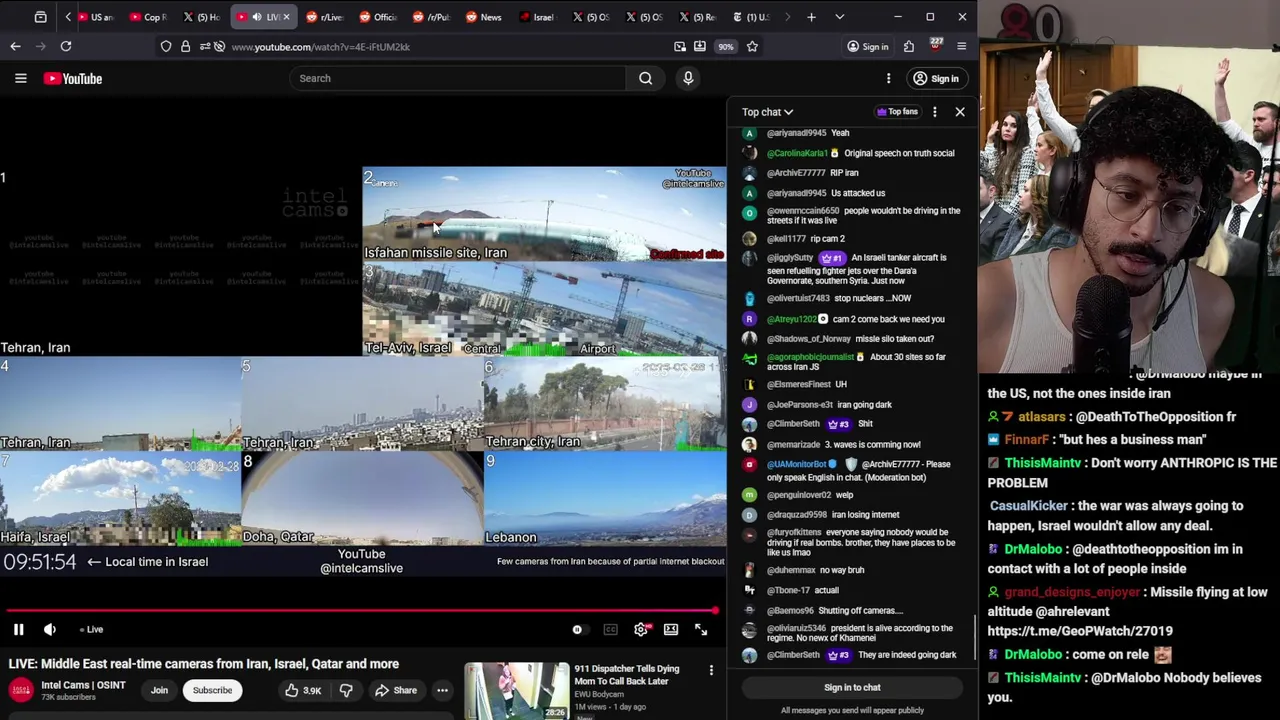1280x720 pixels.
Task: Open the 911 Dispatcher video thumbnail
Action: click(517, 690)
